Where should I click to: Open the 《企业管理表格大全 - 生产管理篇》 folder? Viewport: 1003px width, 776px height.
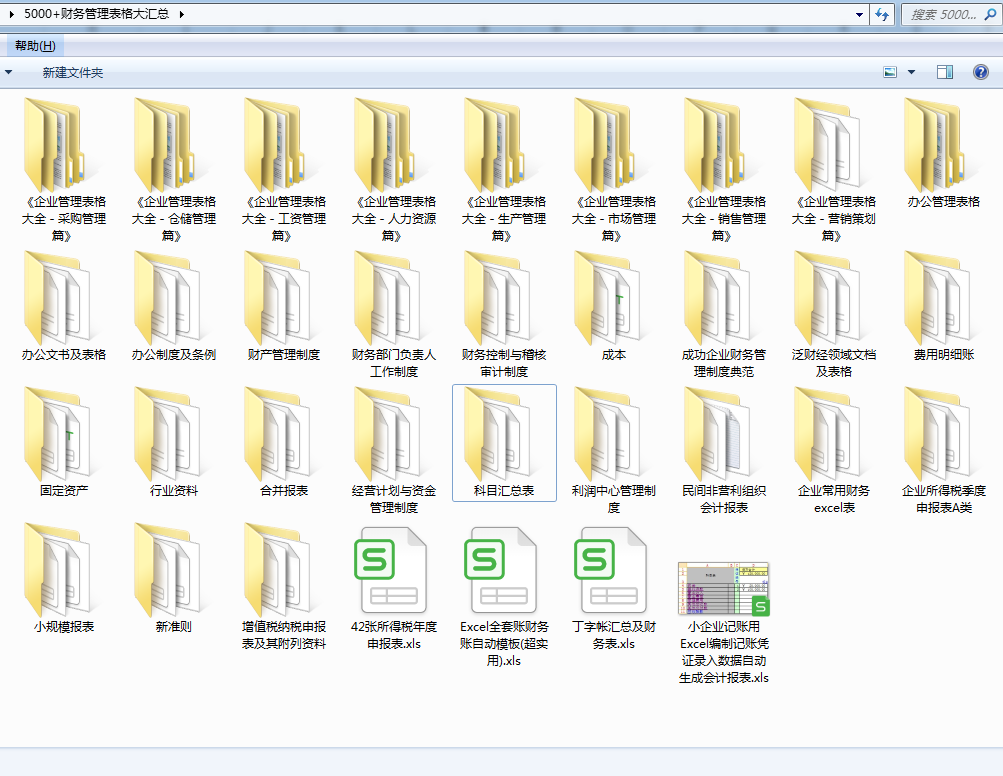[x=503, y=170]
